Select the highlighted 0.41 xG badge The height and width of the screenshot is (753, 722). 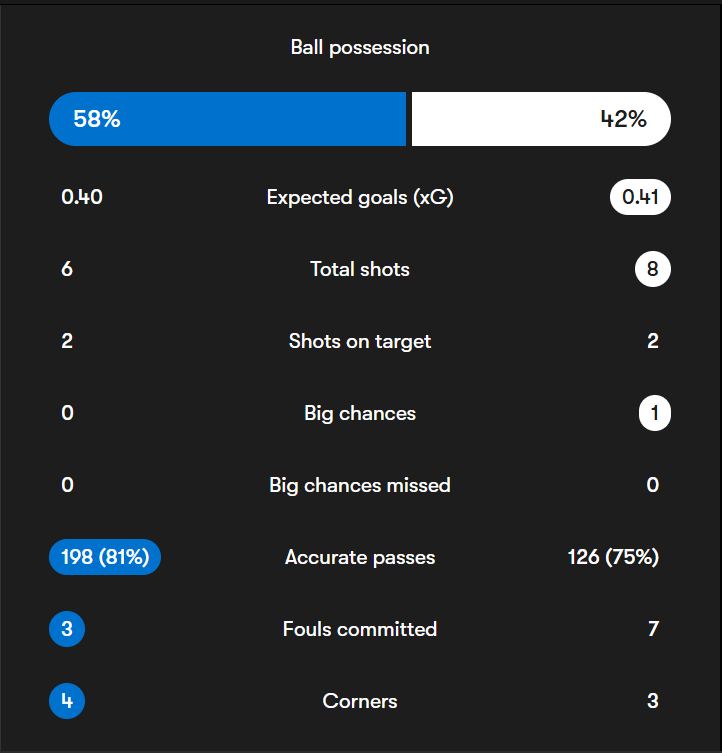[640, 197]
